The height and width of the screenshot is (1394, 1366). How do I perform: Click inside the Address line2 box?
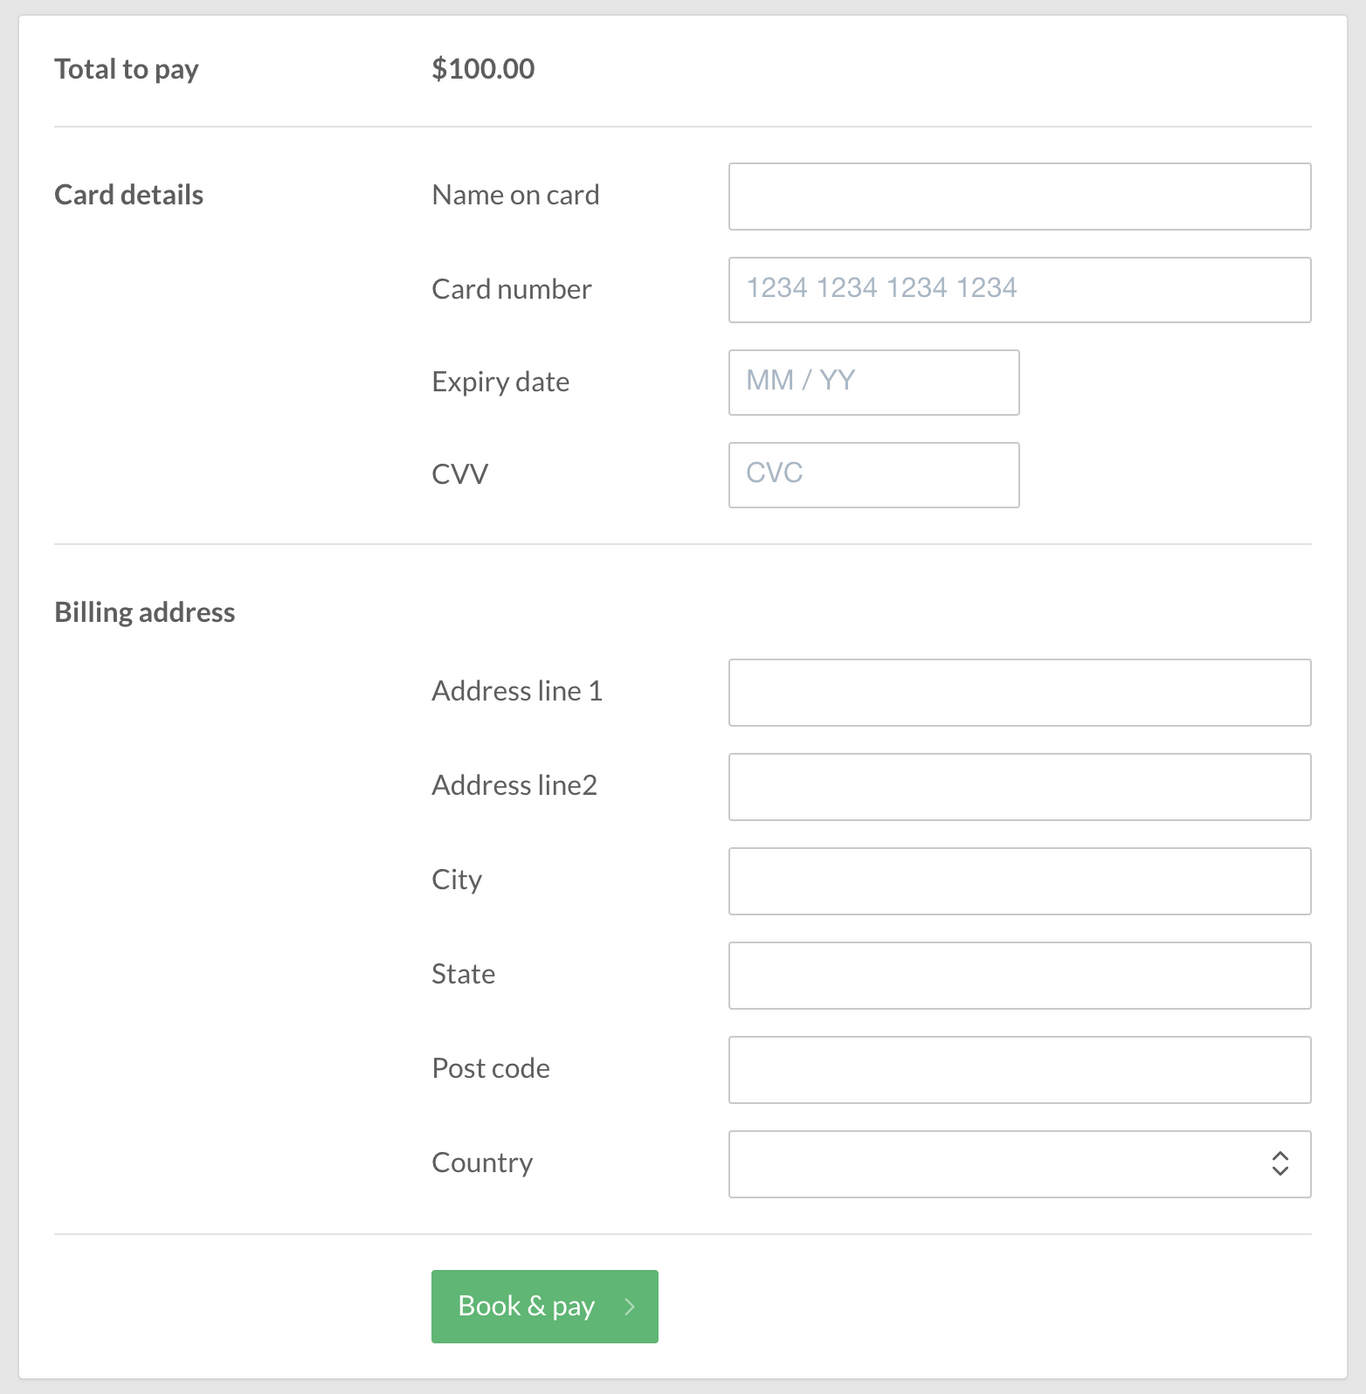coord(1020,787)
